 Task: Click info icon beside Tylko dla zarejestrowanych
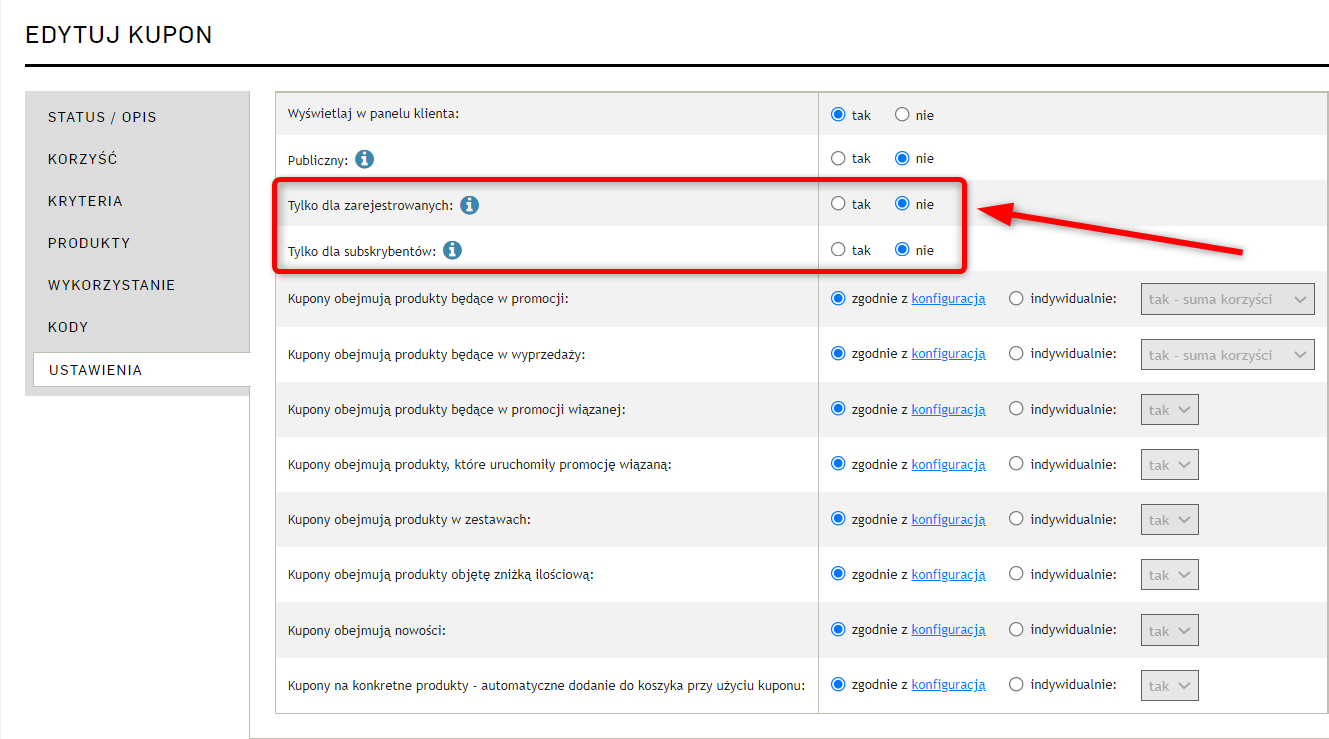(x=469, y=205)
